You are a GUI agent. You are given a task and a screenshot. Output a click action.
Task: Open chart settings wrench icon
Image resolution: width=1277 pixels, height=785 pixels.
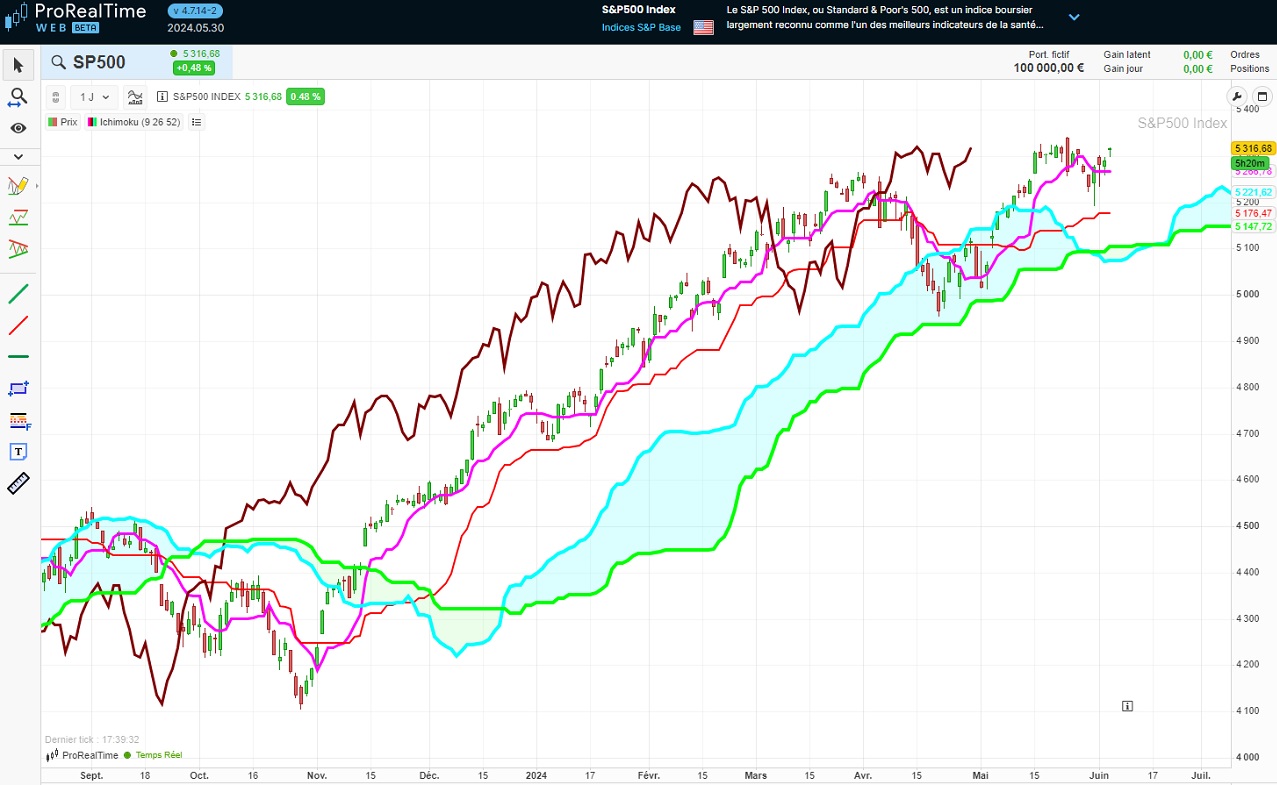pyautogui.click(x=1236, y=96)
